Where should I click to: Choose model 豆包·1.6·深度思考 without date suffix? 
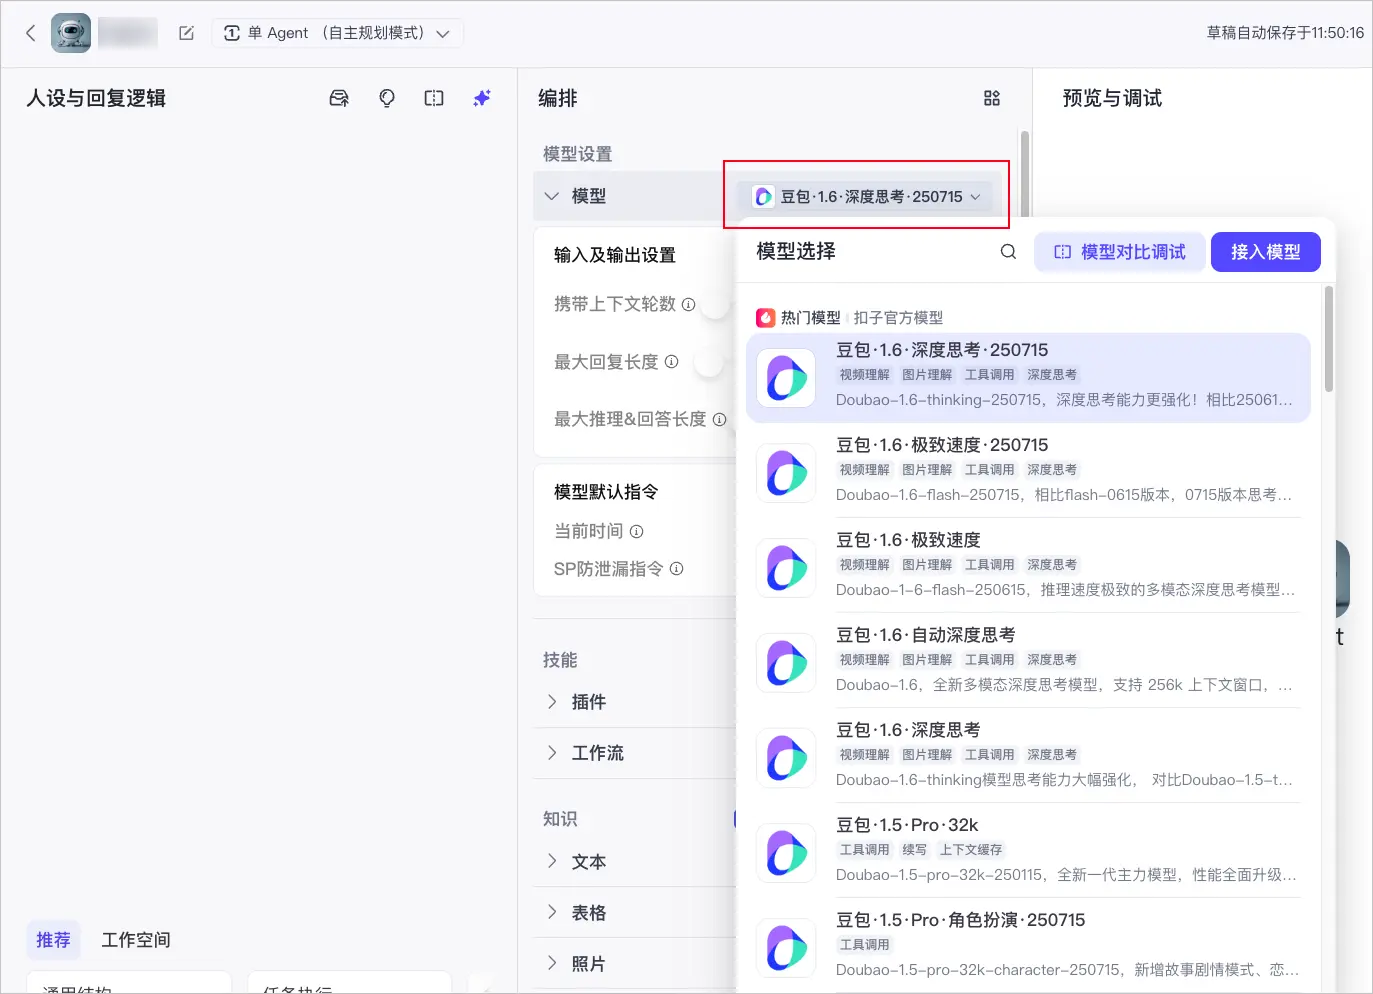click(1028, 756)
